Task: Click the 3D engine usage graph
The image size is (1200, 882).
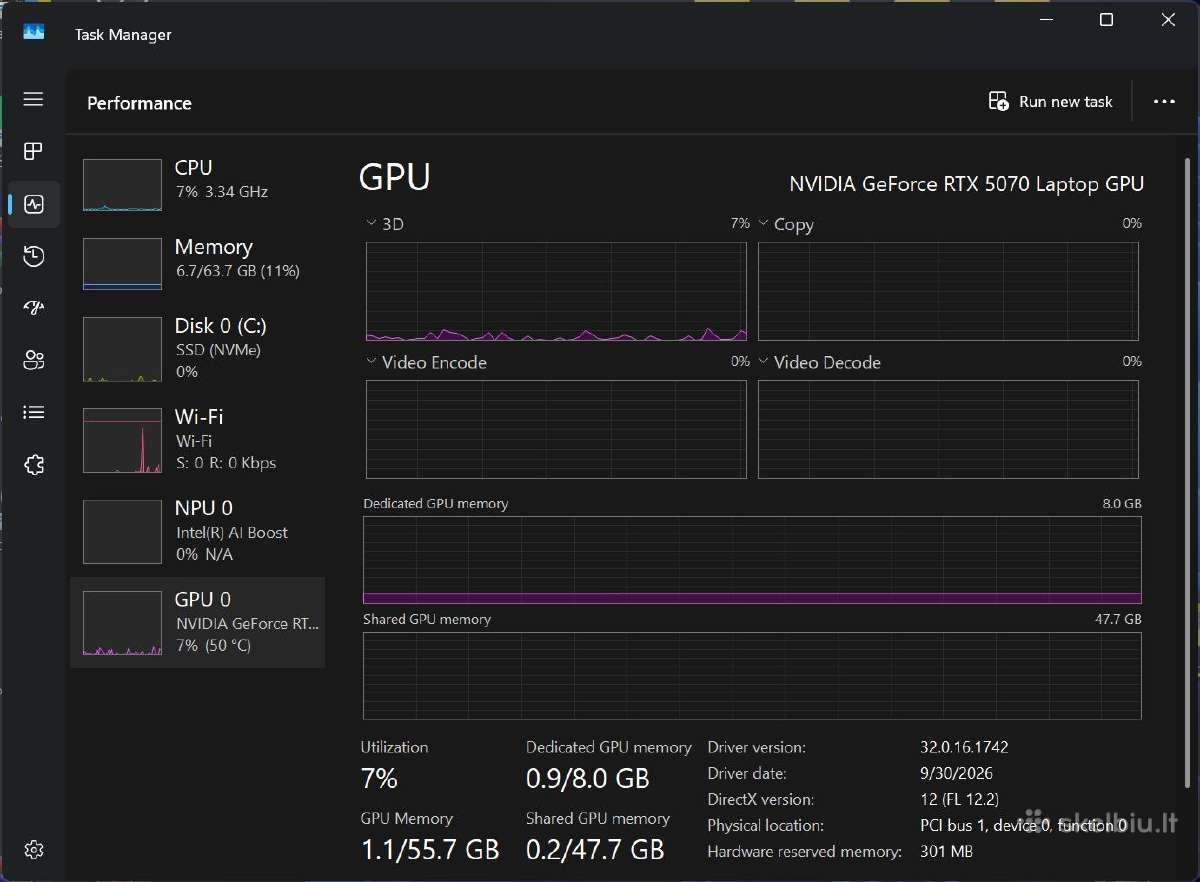Action: [556, 290]
